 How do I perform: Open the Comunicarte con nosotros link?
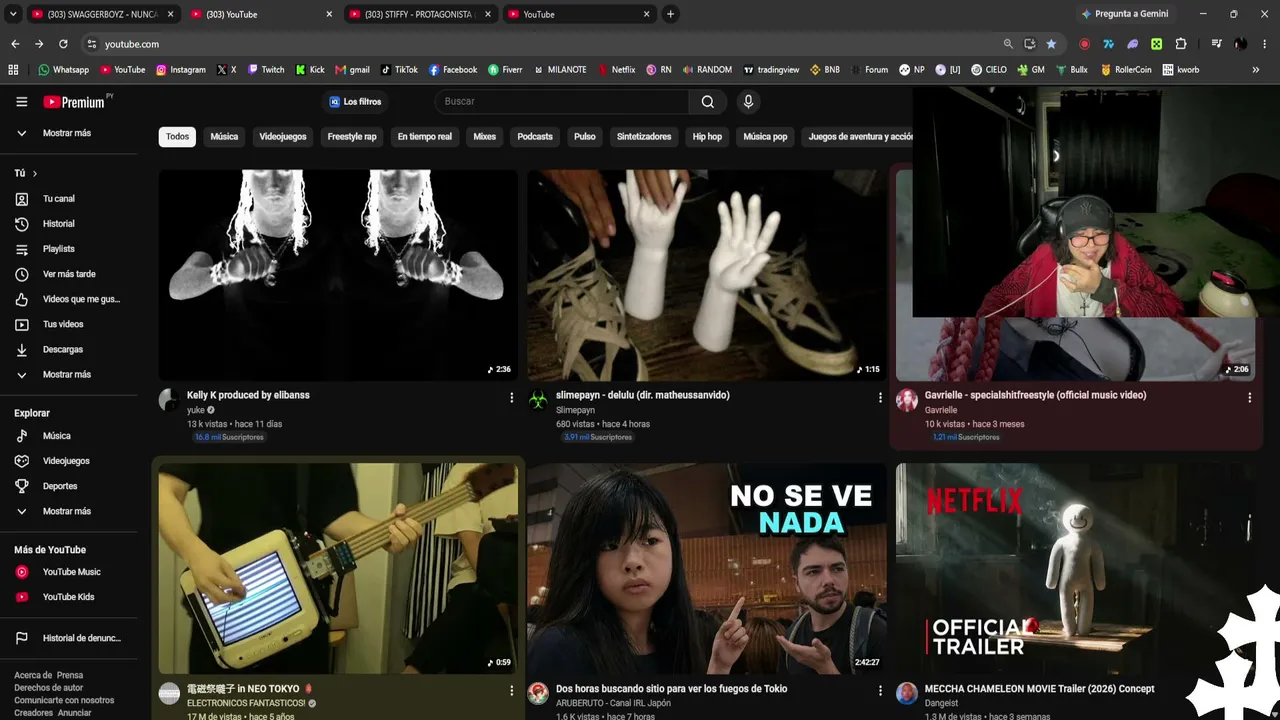[x=64, y=700]
